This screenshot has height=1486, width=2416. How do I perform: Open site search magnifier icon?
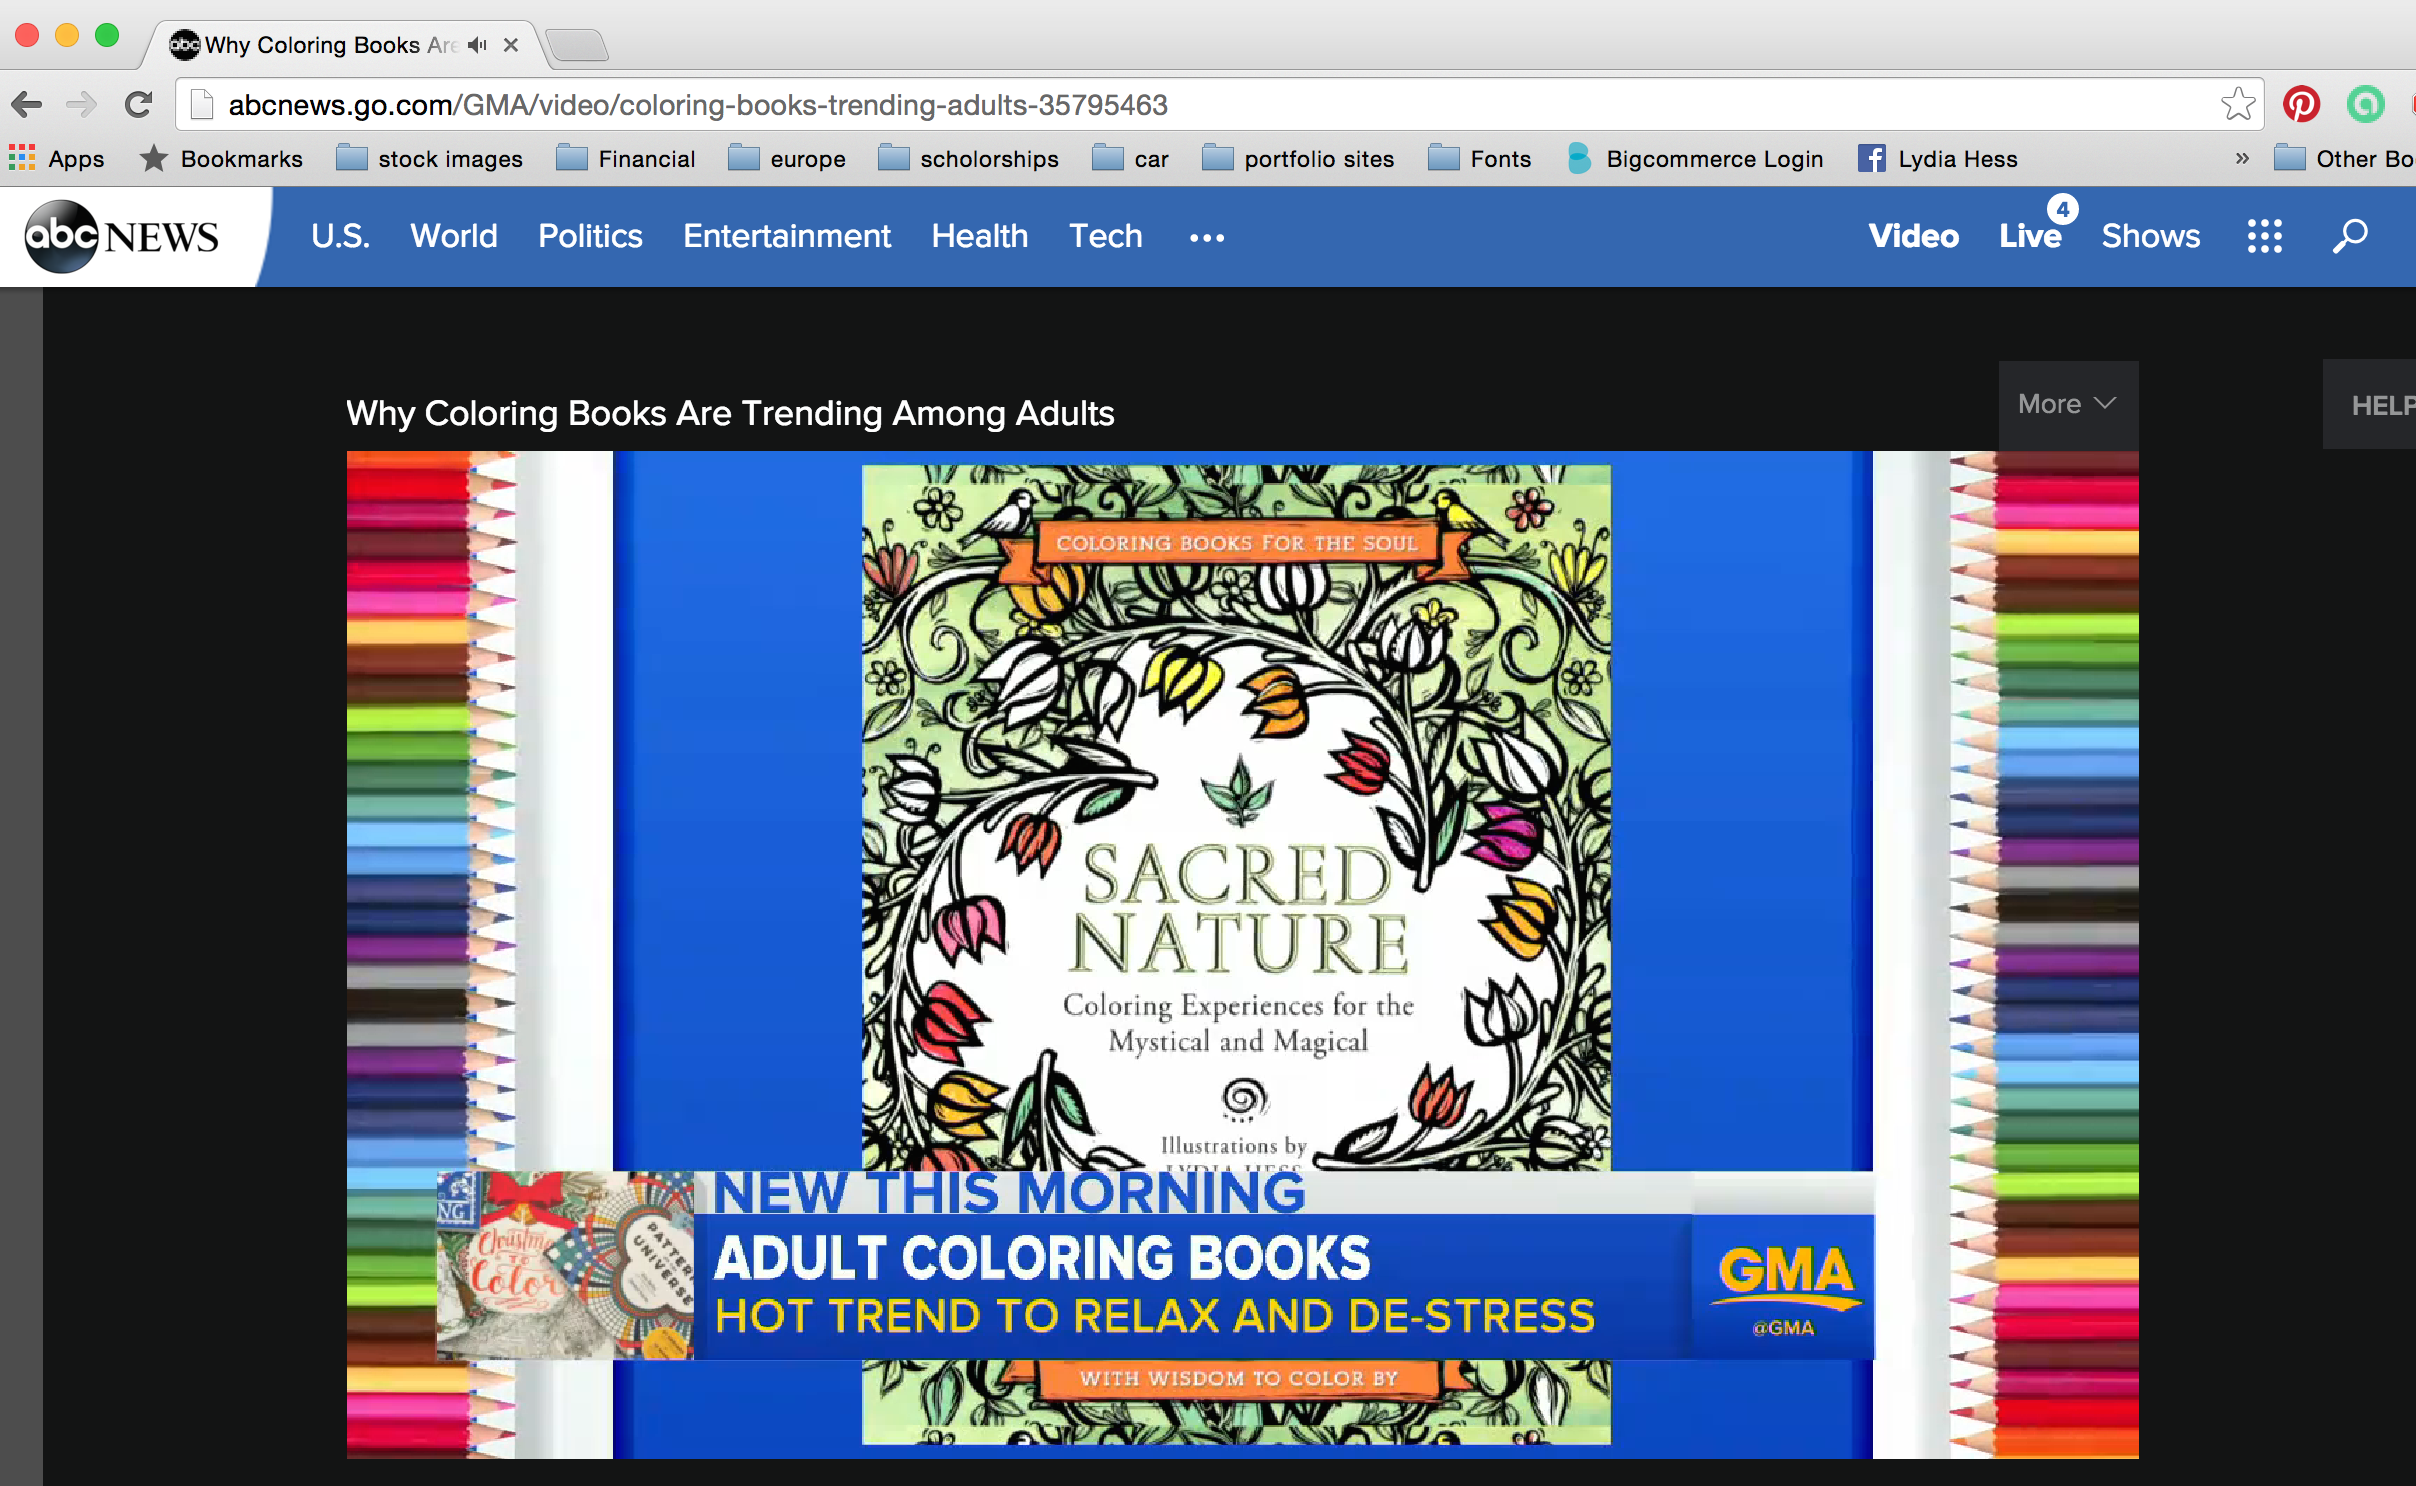coord(2350,236)
